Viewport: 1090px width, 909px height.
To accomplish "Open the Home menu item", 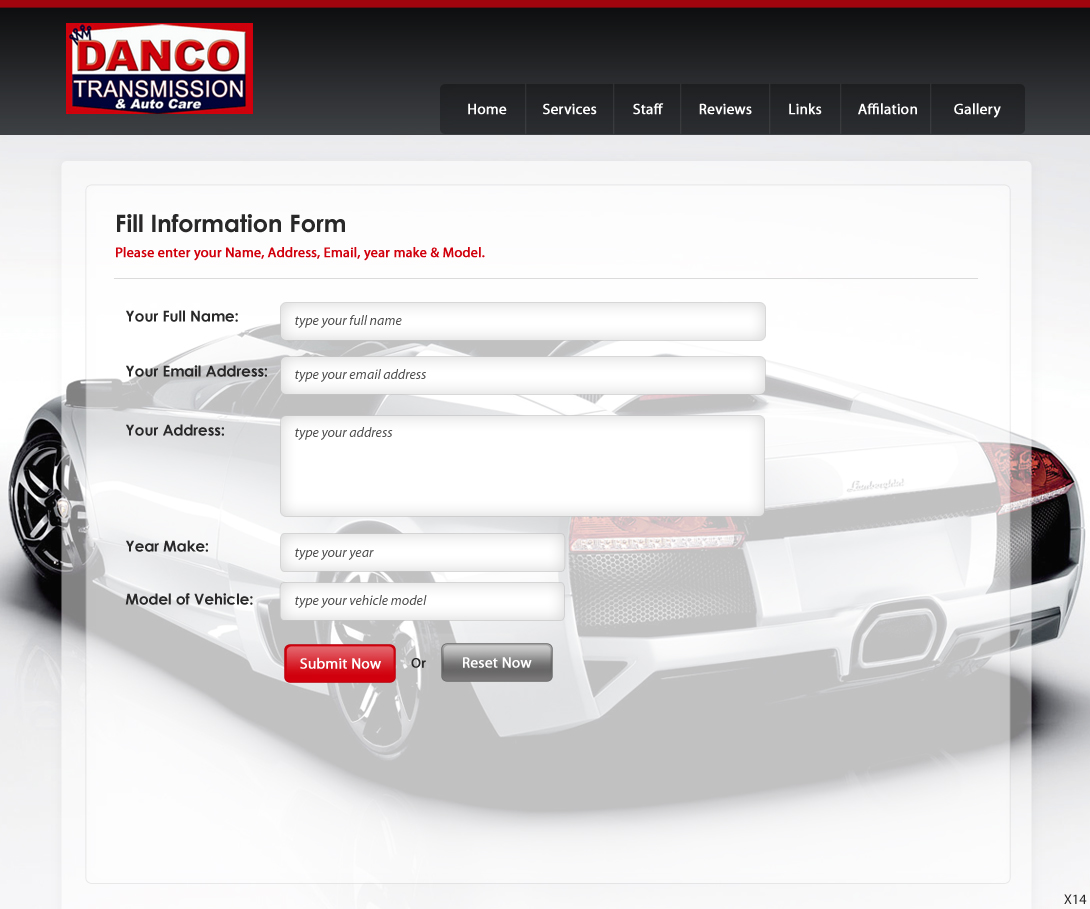I will click(x=486, y=109).
